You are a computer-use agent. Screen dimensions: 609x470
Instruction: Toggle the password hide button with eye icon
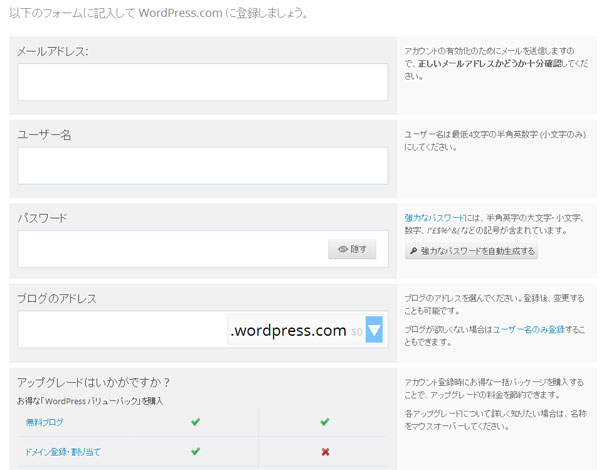point(352,249)
